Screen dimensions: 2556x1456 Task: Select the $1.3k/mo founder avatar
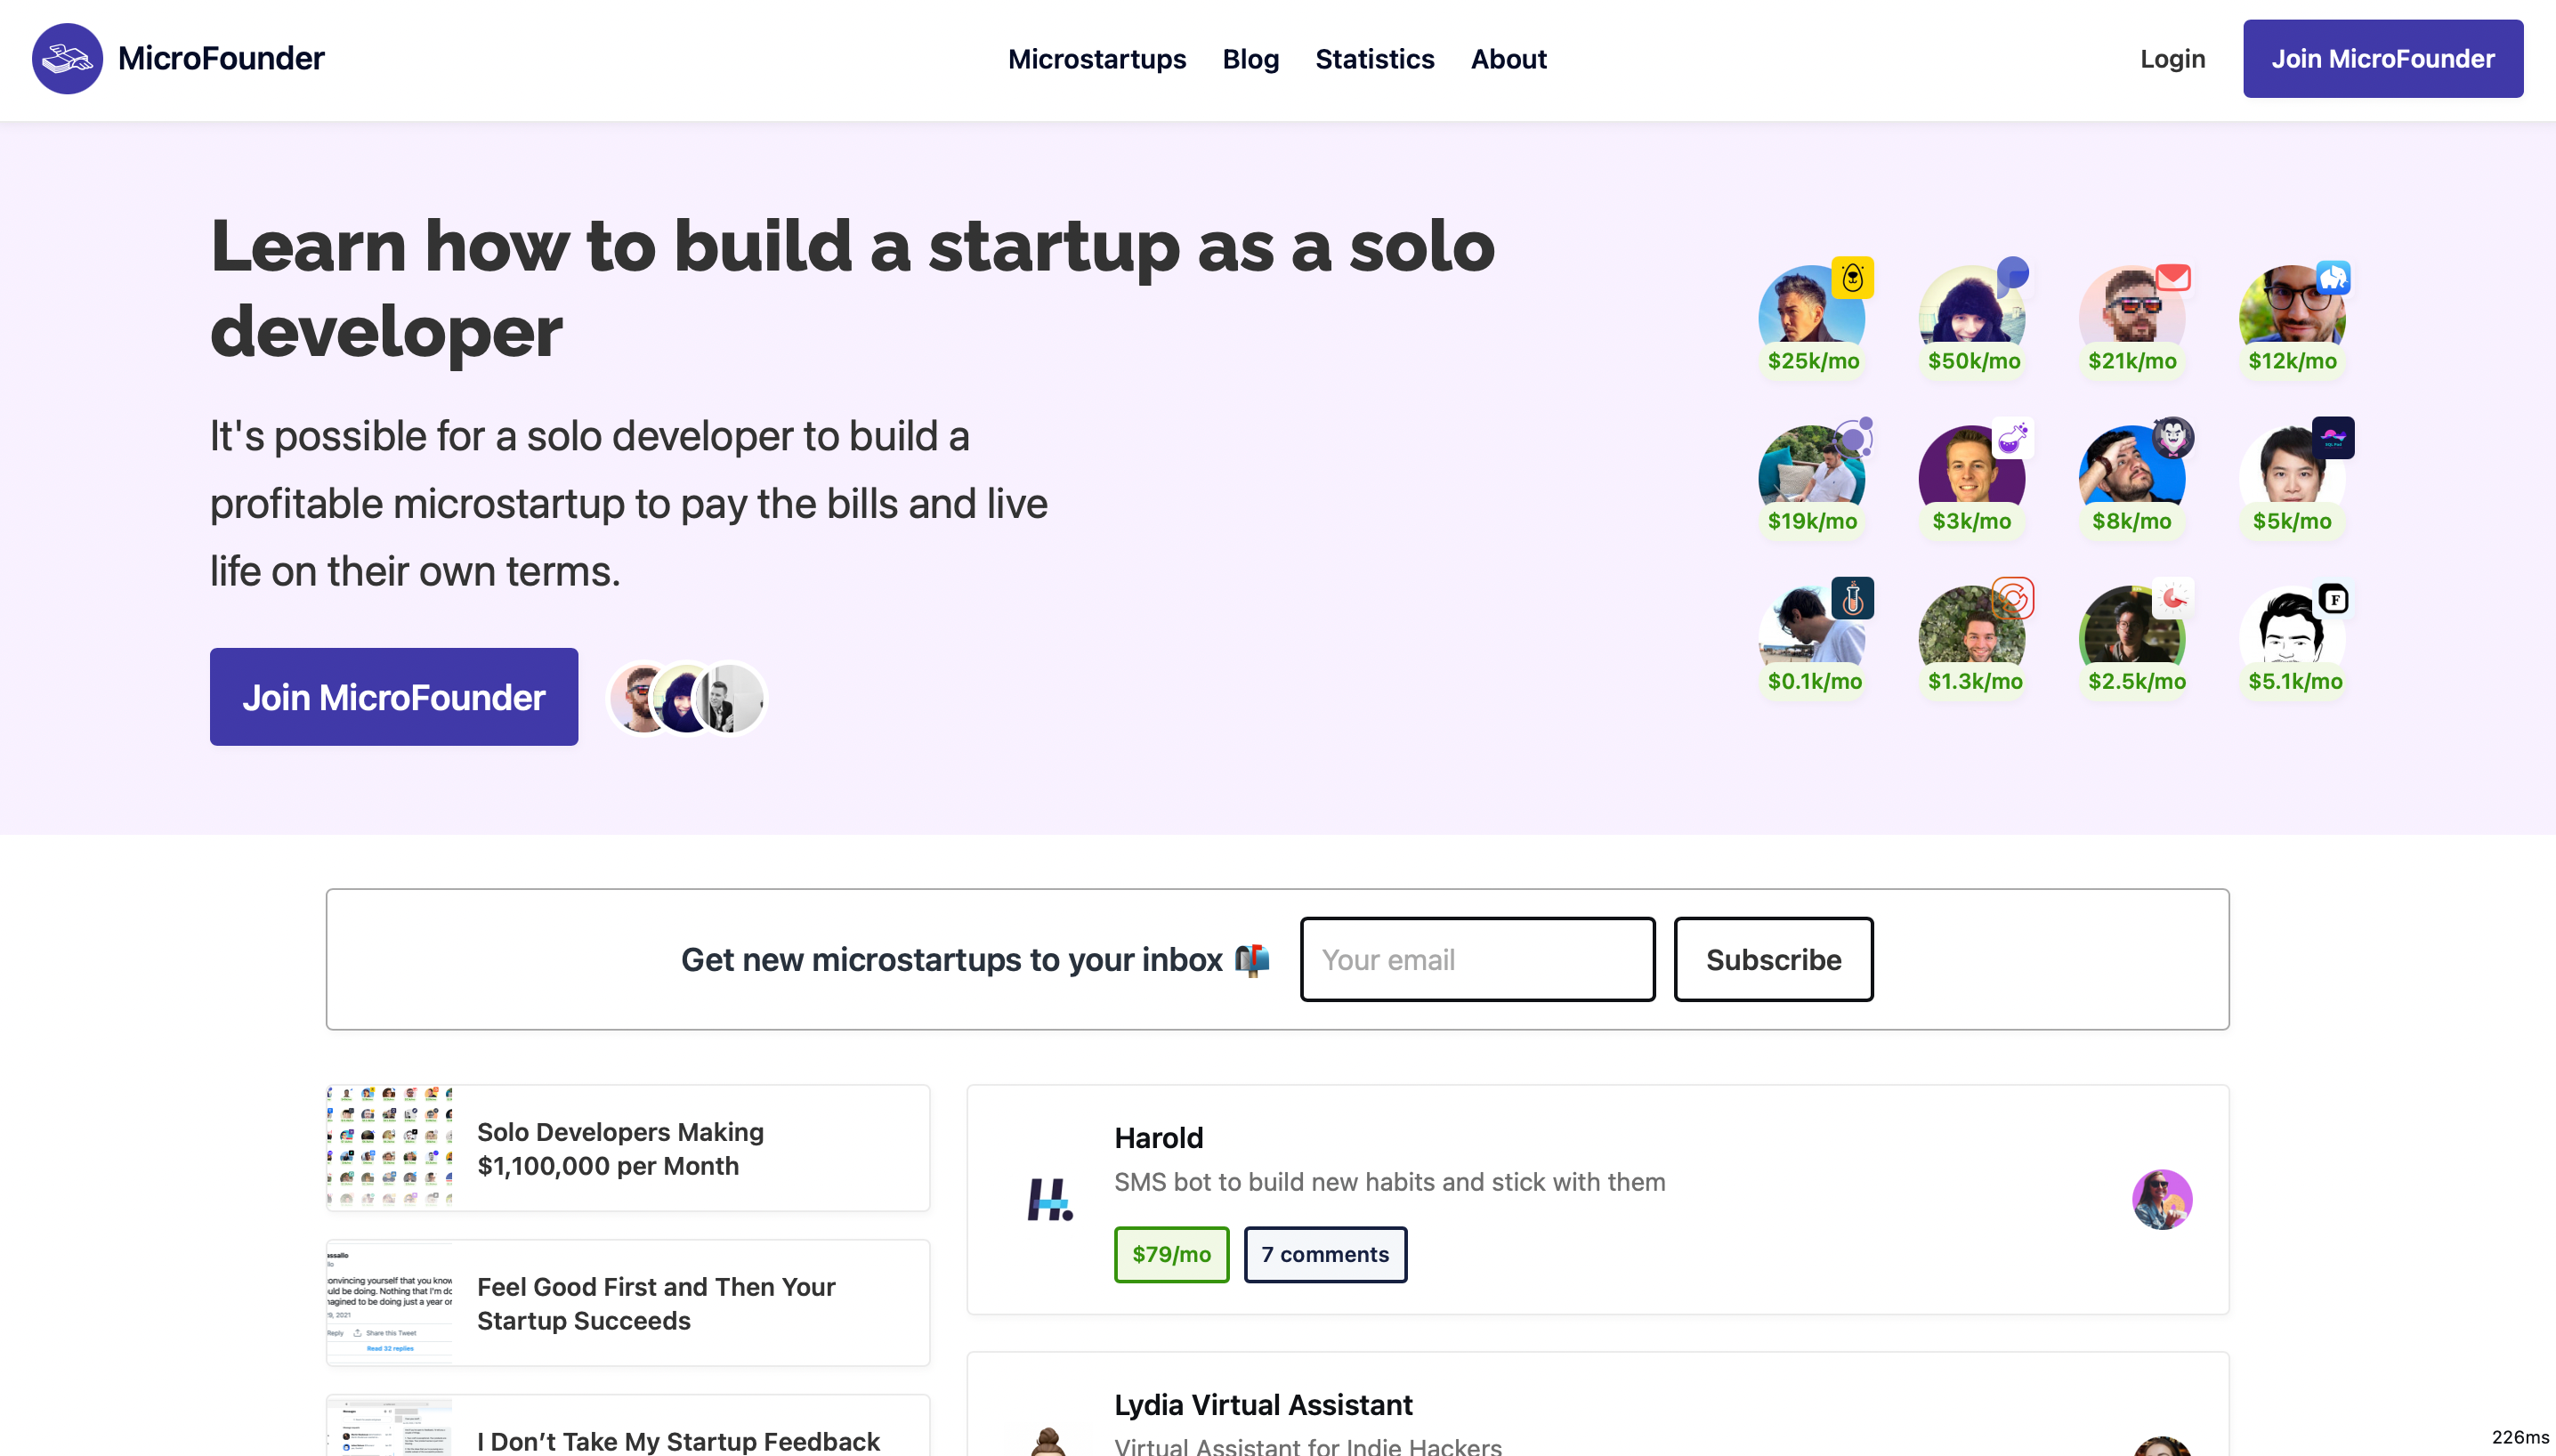click(x=1972, y=634)
